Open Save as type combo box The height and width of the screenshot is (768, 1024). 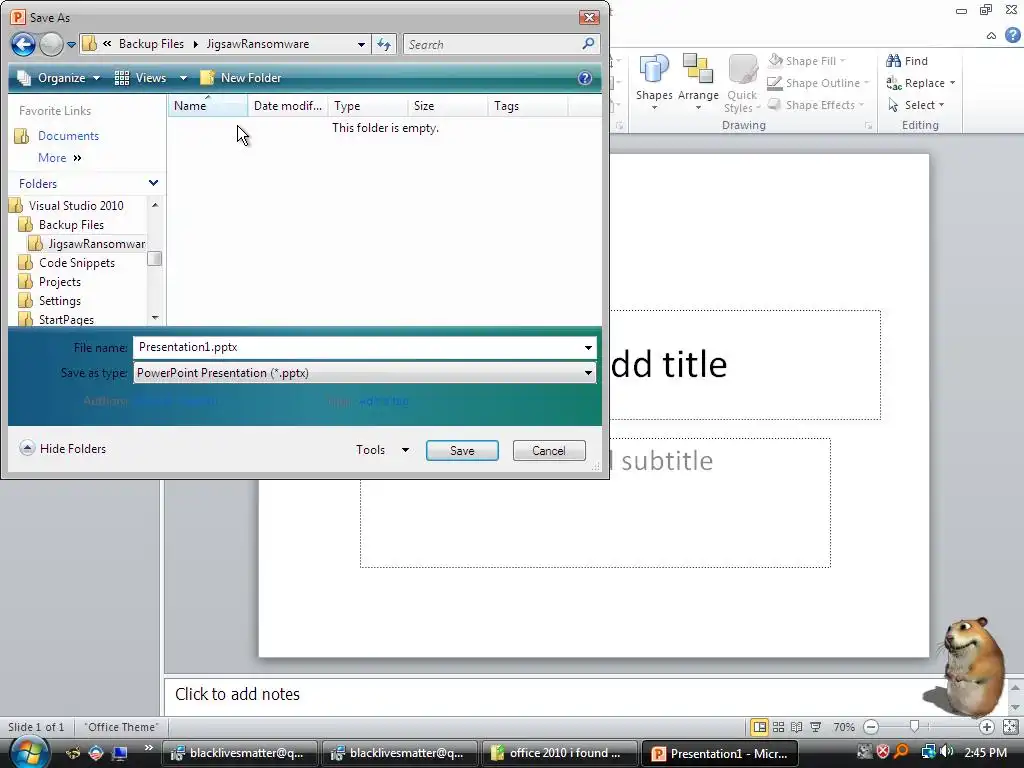(x=364, y=373)
